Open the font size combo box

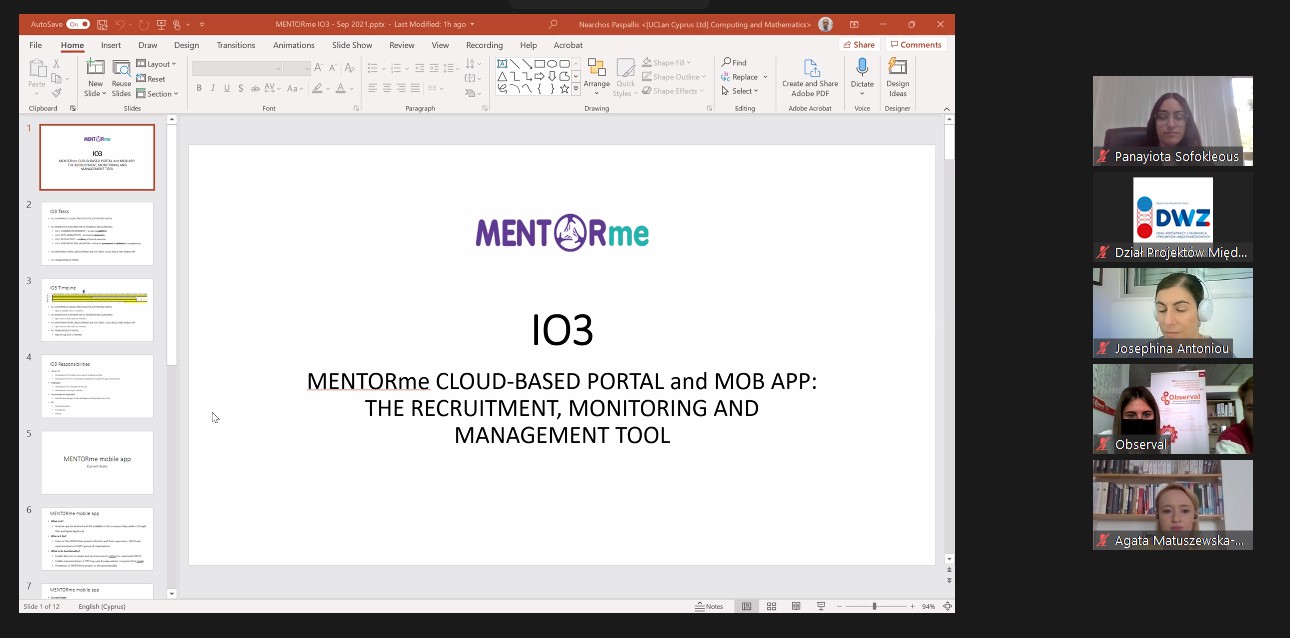pyautogui.click(x=296, y=68)
